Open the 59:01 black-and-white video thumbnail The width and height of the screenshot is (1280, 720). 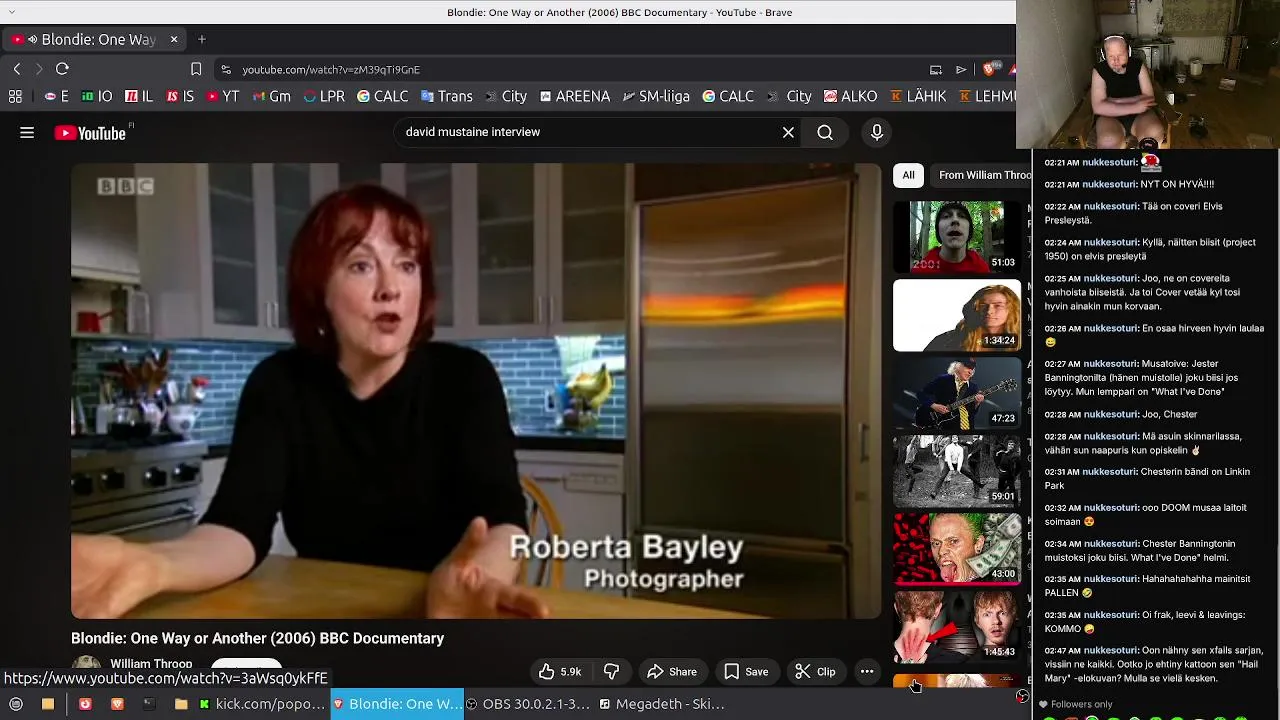coord(957,471)
